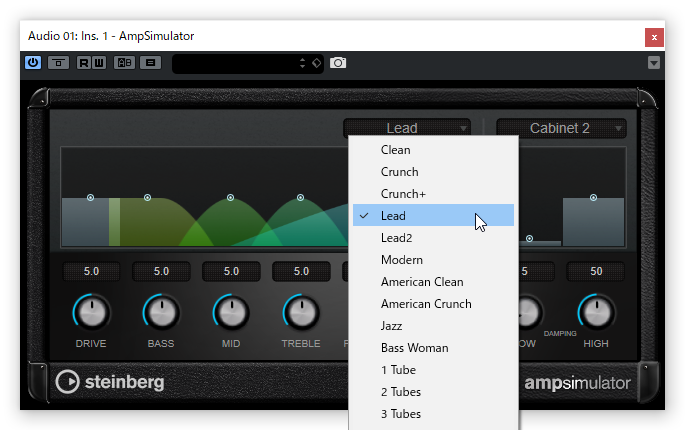Toggle the plugin power/activate button
Screen dimensions: 685x430
coord(33,63)
